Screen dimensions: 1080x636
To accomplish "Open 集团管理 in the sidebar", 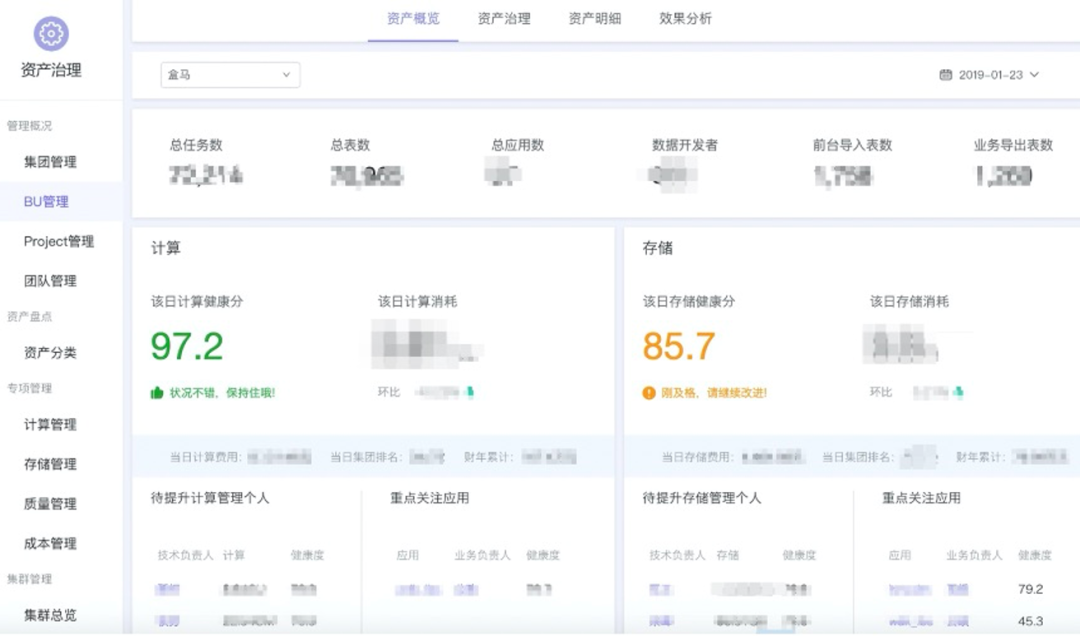I will 50,162.
